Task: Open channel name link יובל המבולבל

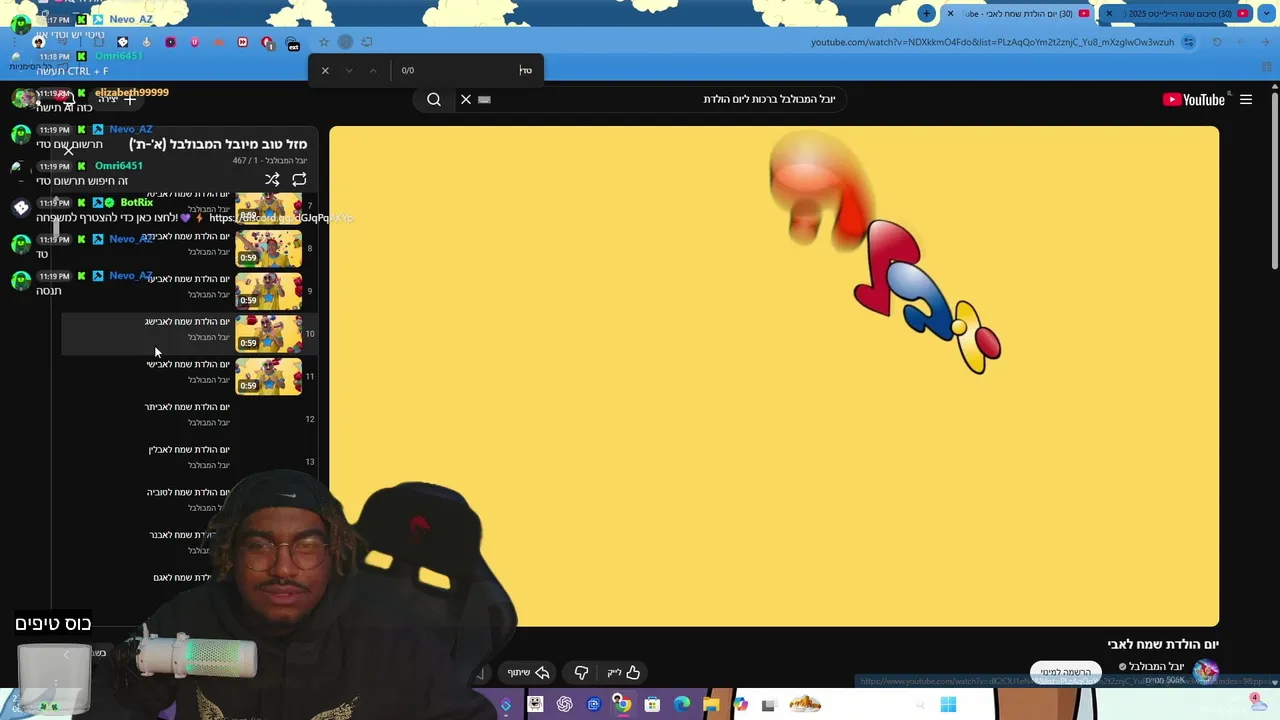Action: pos(1157,666)
